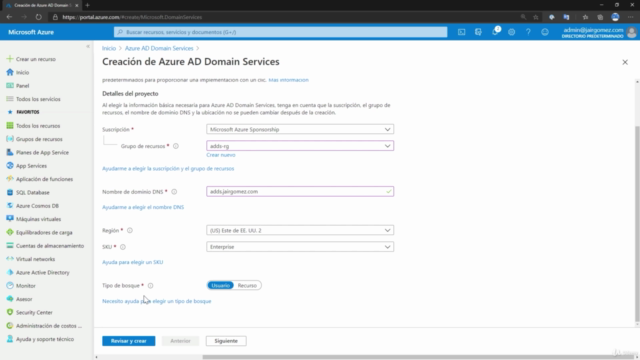Click info icon beside Grupo de recursos
This screenshot has width=640, height=360.
[176, 146]
